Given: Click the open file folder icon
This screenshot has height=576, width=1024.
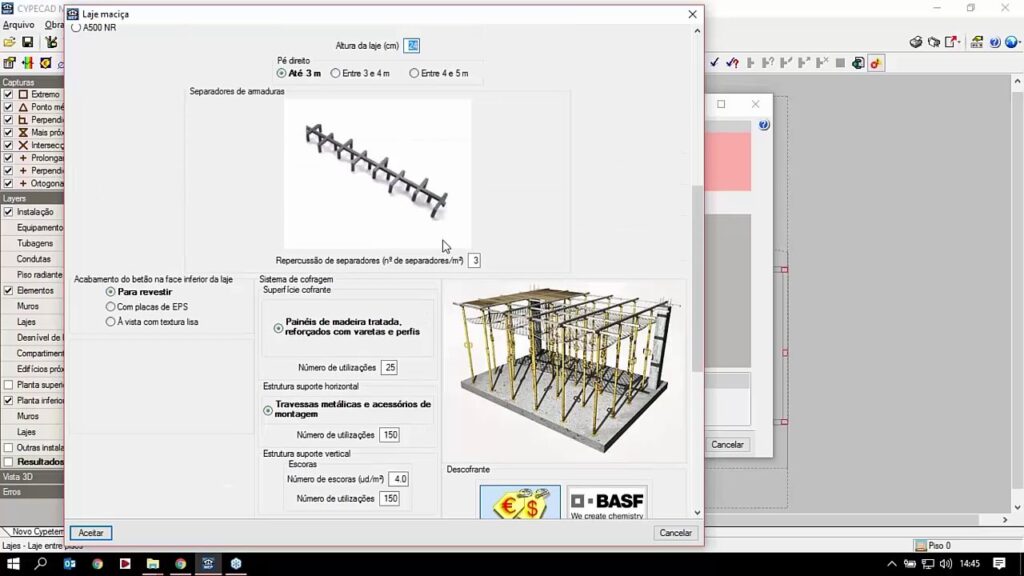Looking at the screenshot, I should [9, 42].
